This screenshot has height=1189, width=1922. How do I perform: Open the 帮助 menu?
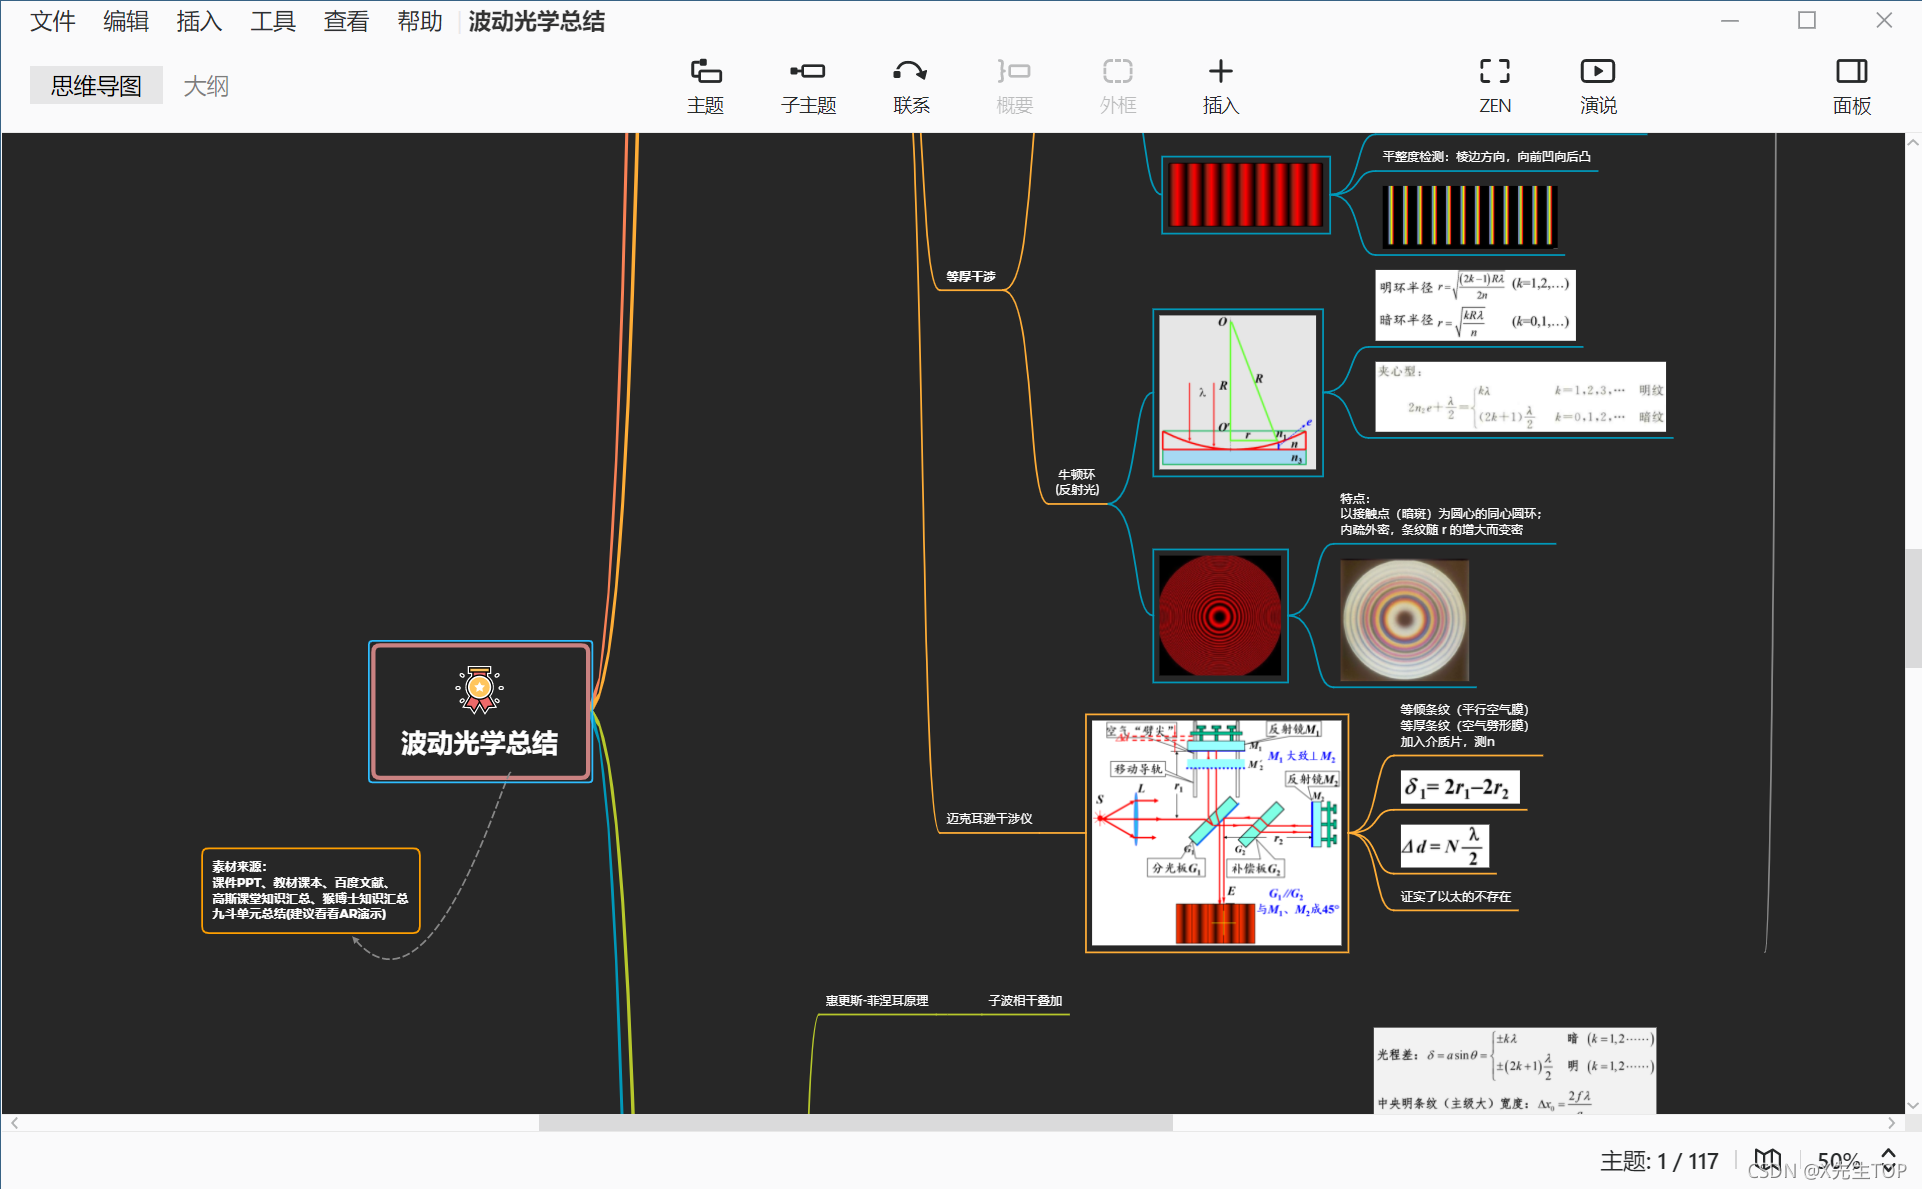tap(419, 21)
